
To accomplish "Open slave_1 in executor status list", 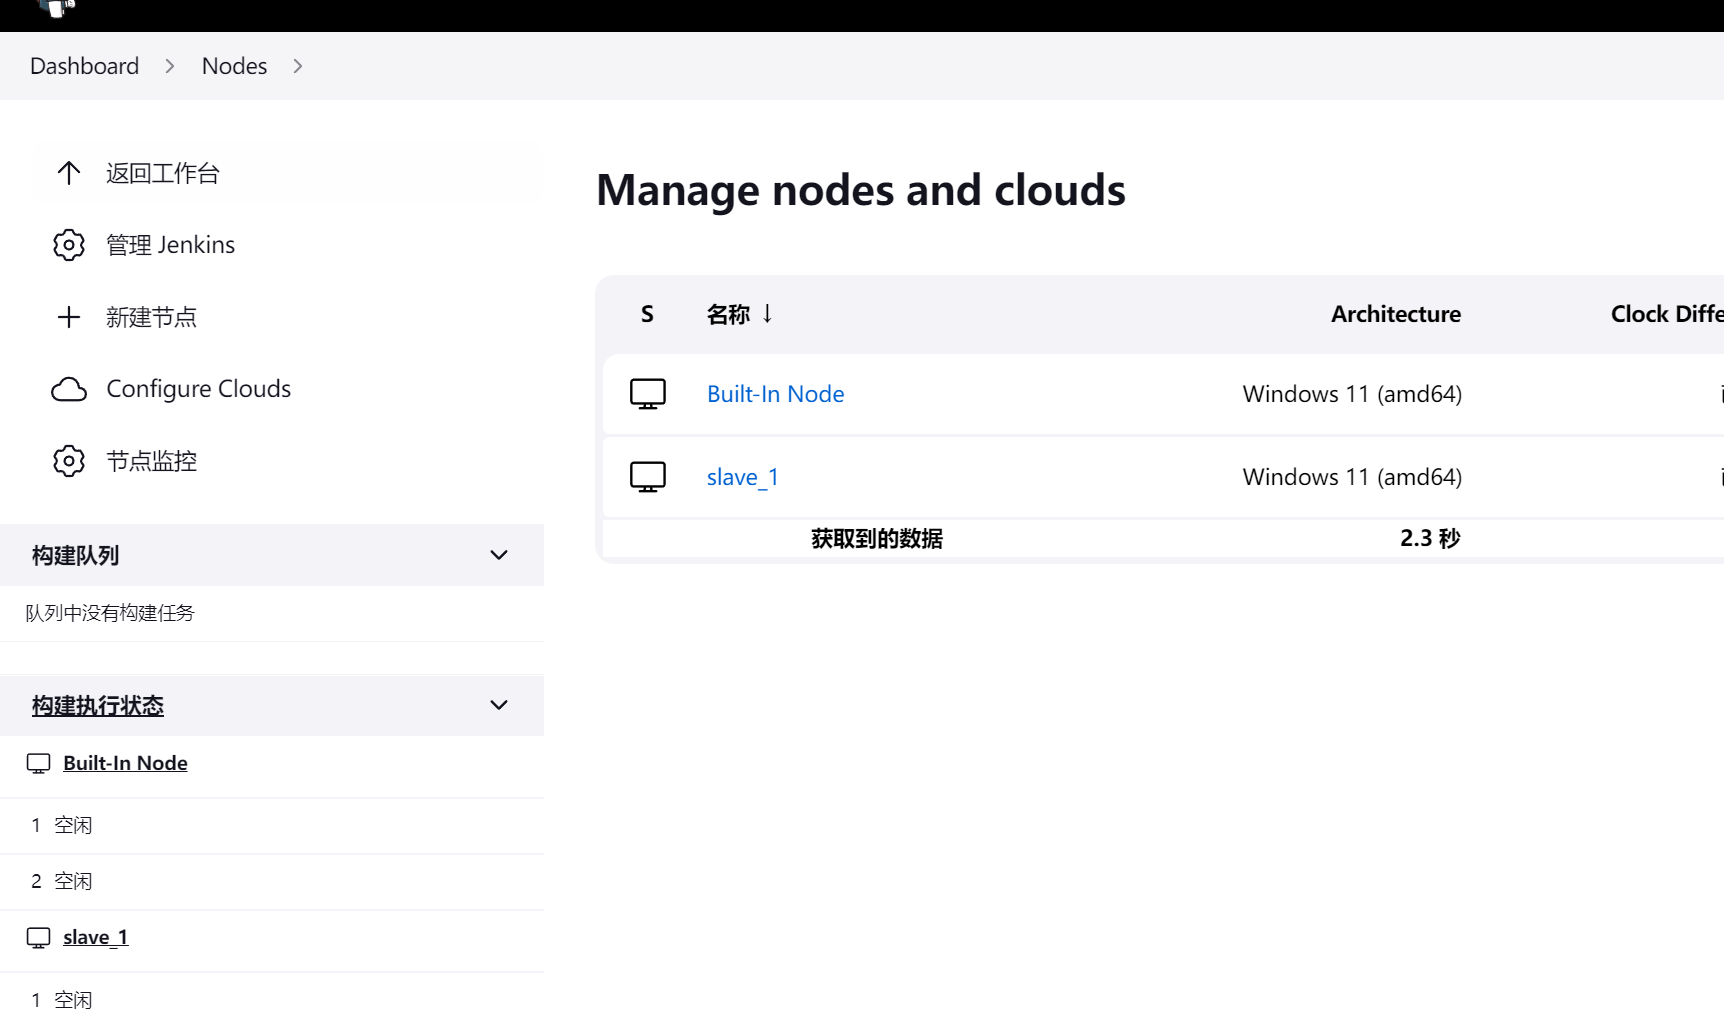I will tap(95, 937).
